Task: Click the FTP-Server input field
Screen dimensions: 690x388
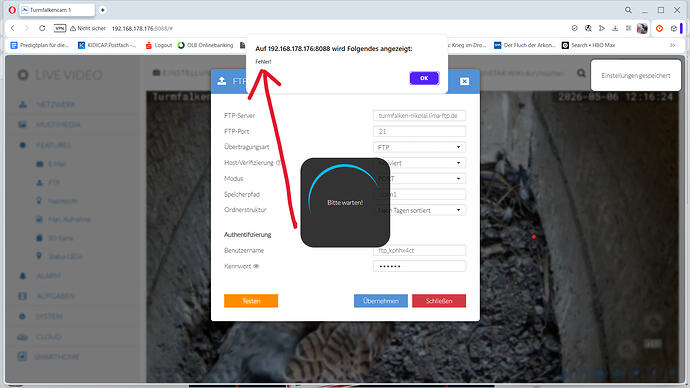Action: 419,116
